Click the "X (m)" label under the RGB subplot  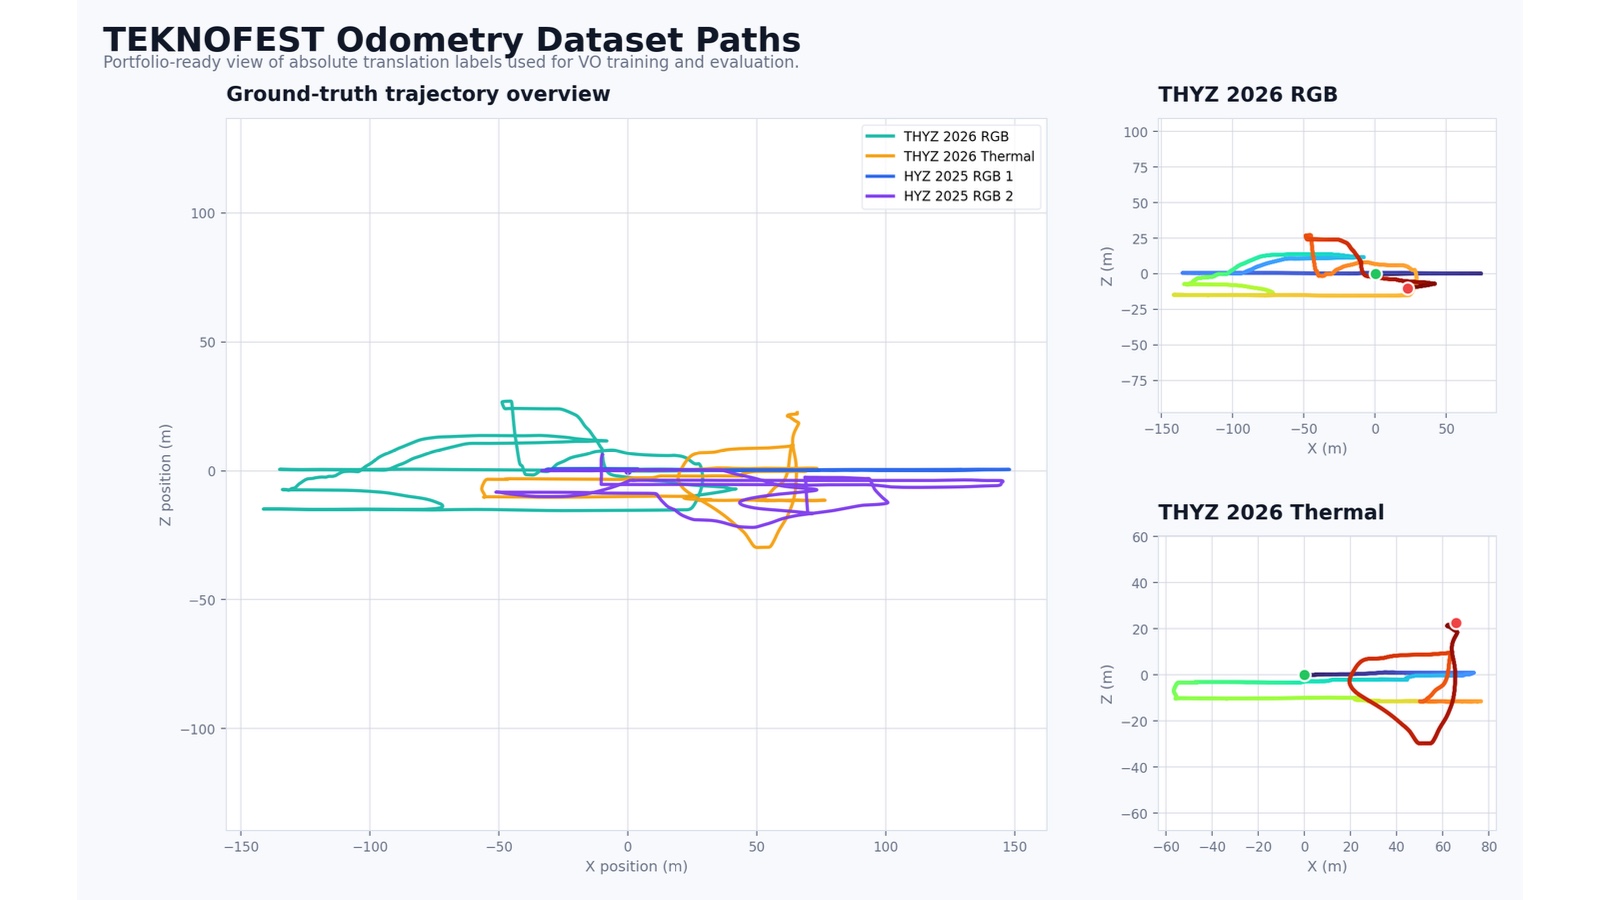click(1327, 448)
